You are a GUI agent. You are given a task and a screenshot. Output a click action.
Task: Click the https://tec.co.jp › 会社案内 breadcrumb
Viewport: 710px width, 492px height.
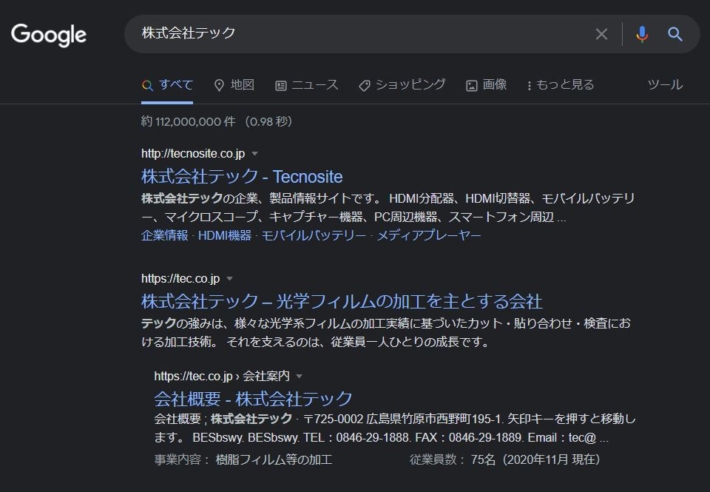(x=222, y=376)
